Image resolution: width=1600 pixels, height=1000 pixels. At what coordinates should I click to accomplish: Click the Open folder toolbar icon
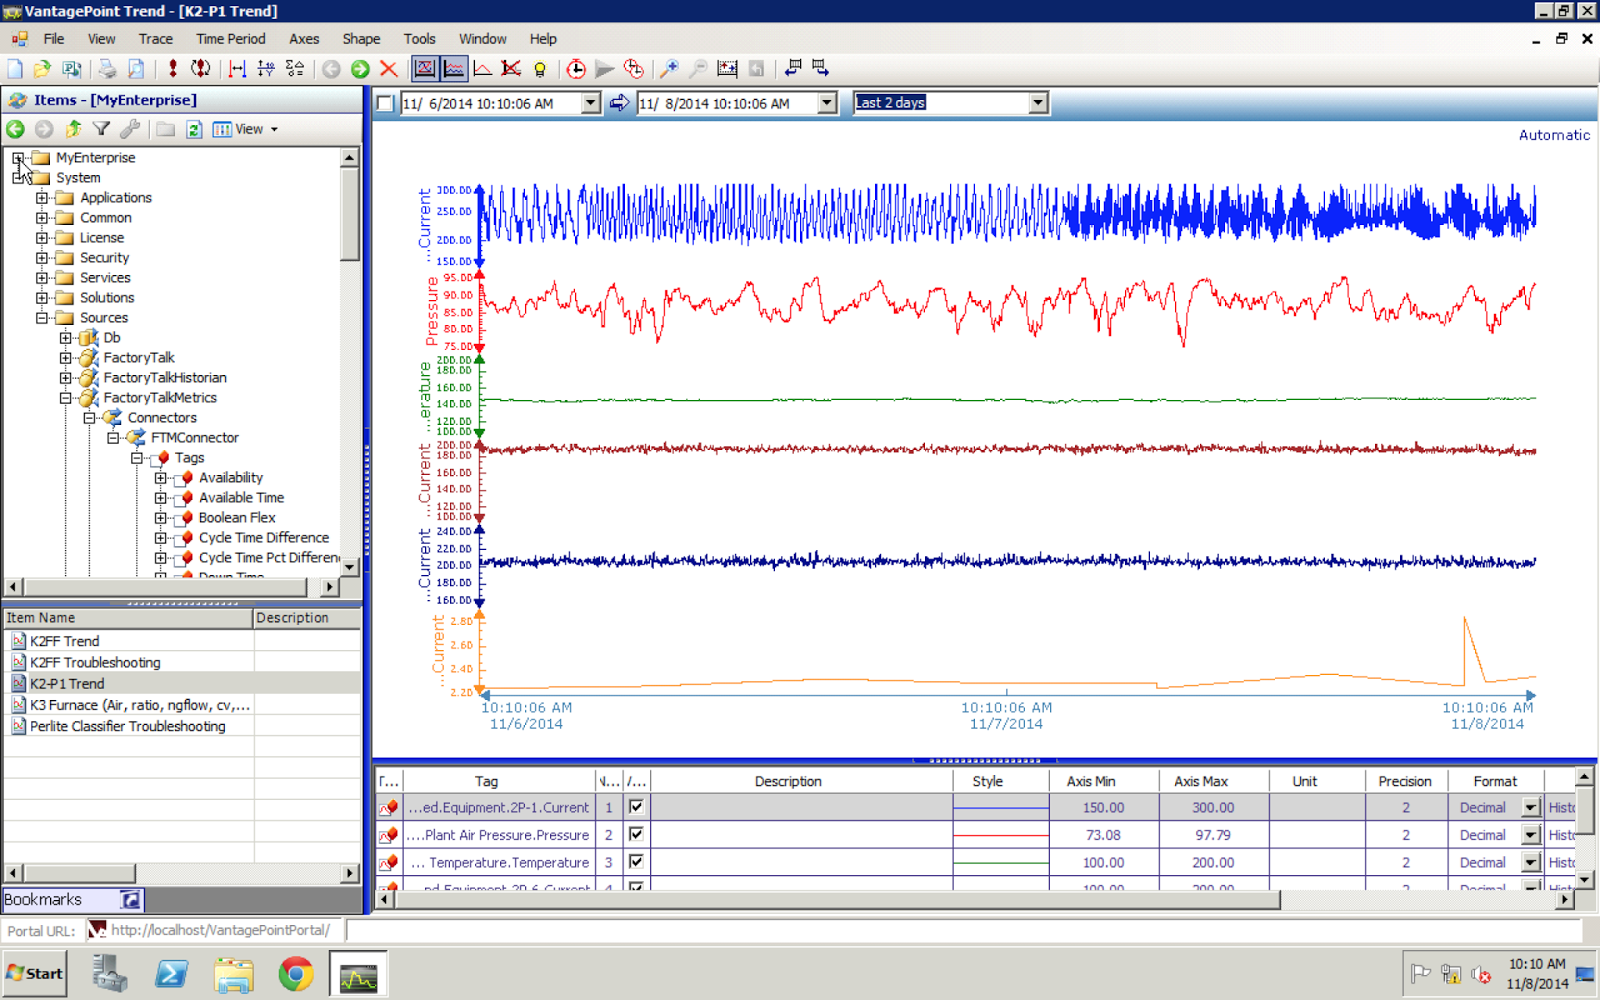[x=42, y=69]
